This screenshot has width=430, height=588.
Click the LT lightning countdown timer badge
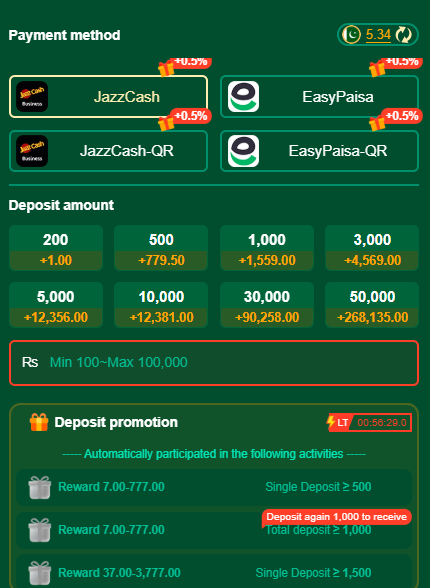point(369,423)
